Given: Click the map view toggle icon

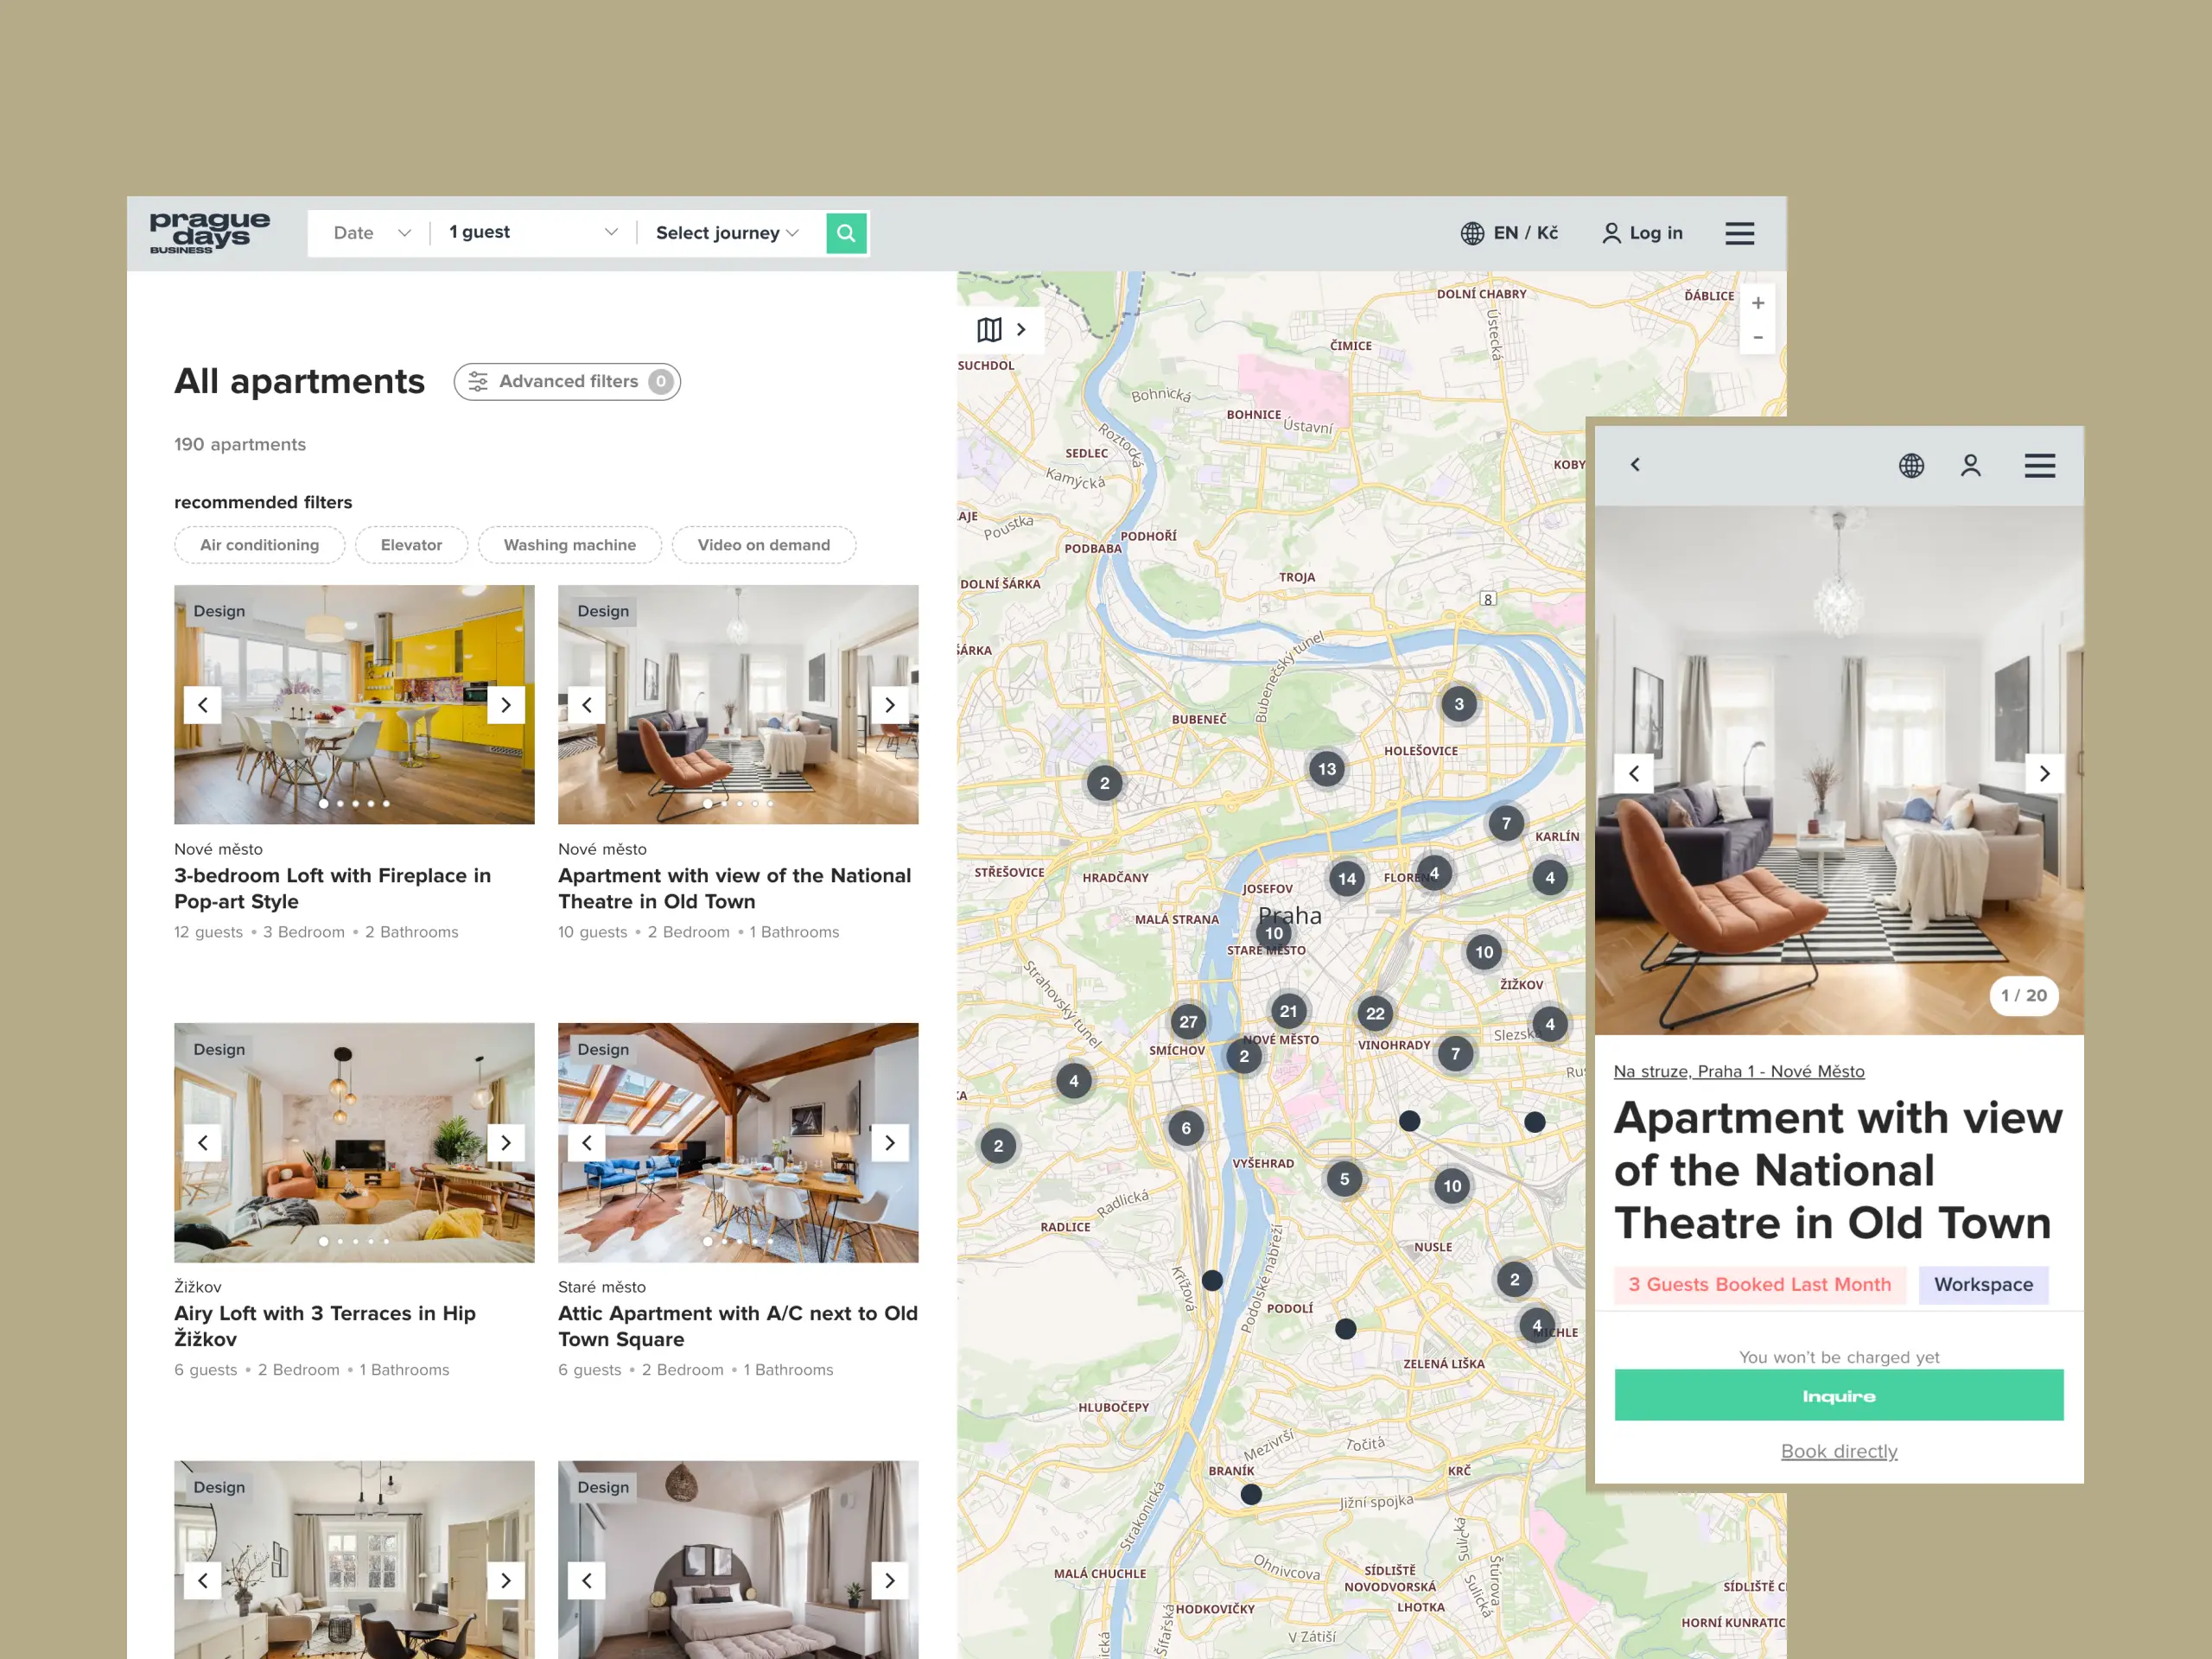Looking at the screenshot, I should [989, 330].
